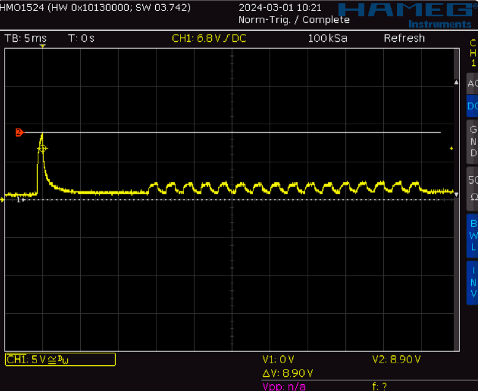478x391 pixels.
Task: Toggle the 50 Ω input impedance
Action: 472,189
